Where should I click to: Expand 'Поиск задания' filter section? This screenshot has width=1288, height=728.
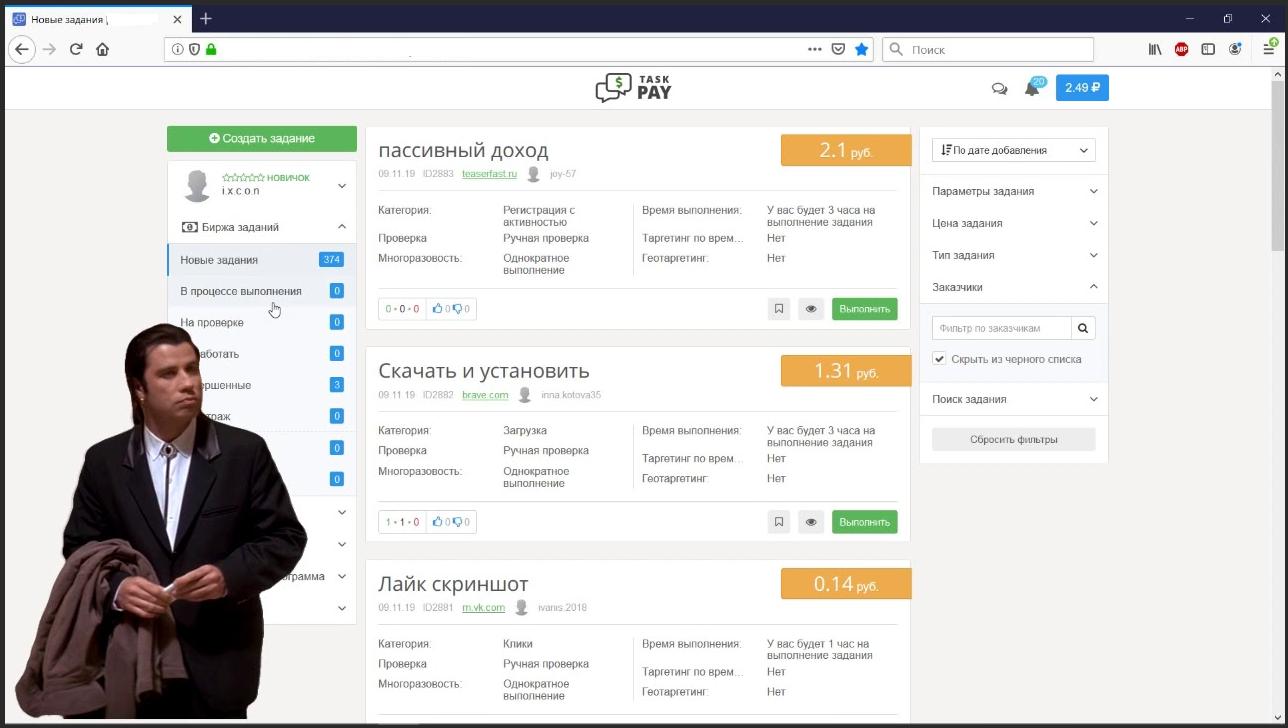[x=1014, y=399]
